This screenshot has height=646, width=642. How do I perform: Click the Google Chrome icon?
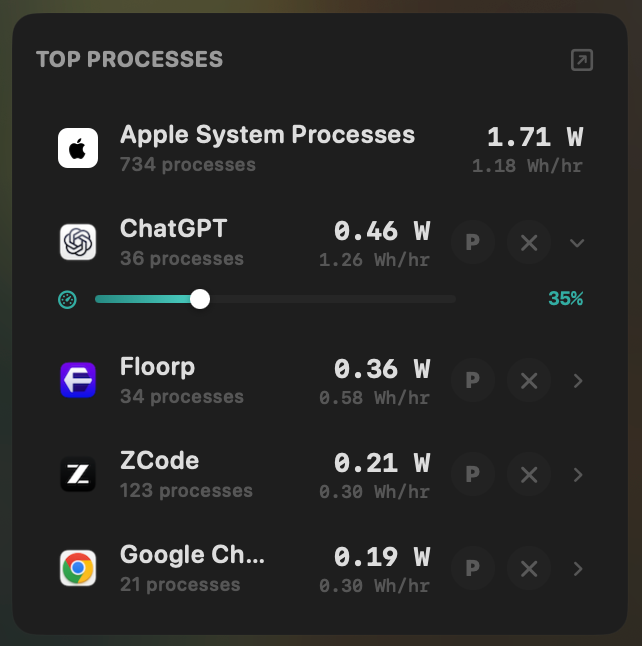(x=78, y=568)
